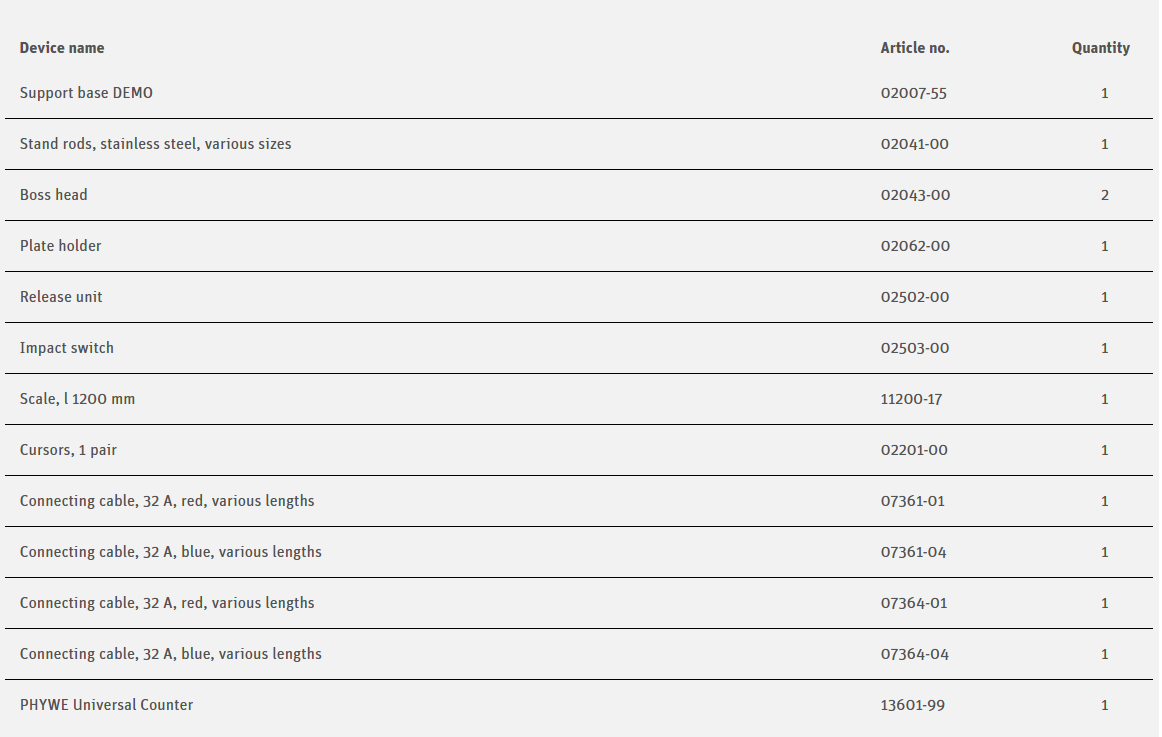
Task: Click the Device name column header
Action: pyautogui.click(x=62, y=48)
